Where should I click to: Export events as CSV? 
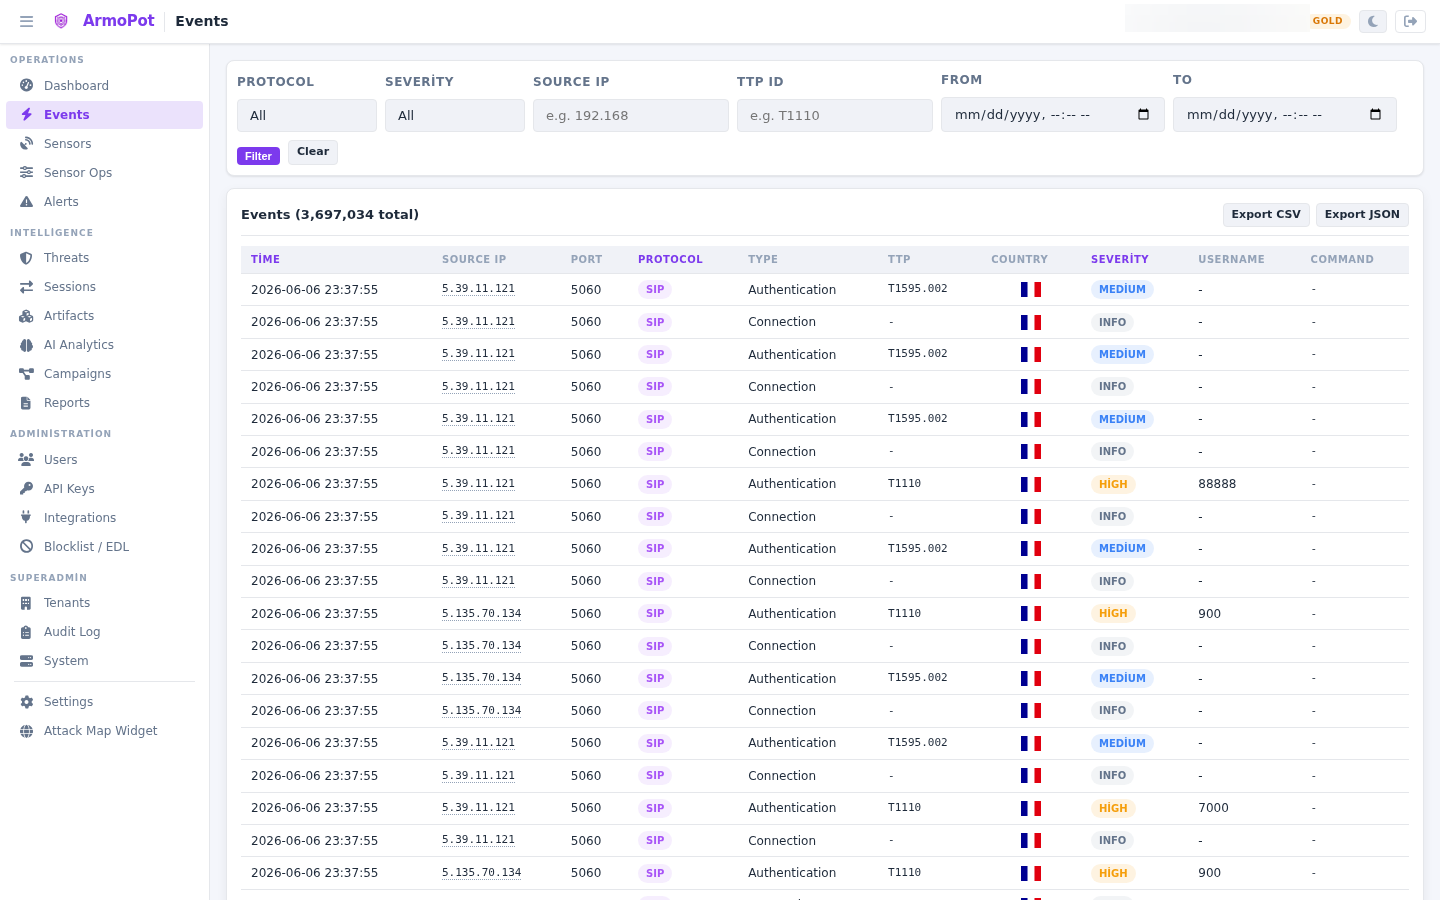[1266, 214]
